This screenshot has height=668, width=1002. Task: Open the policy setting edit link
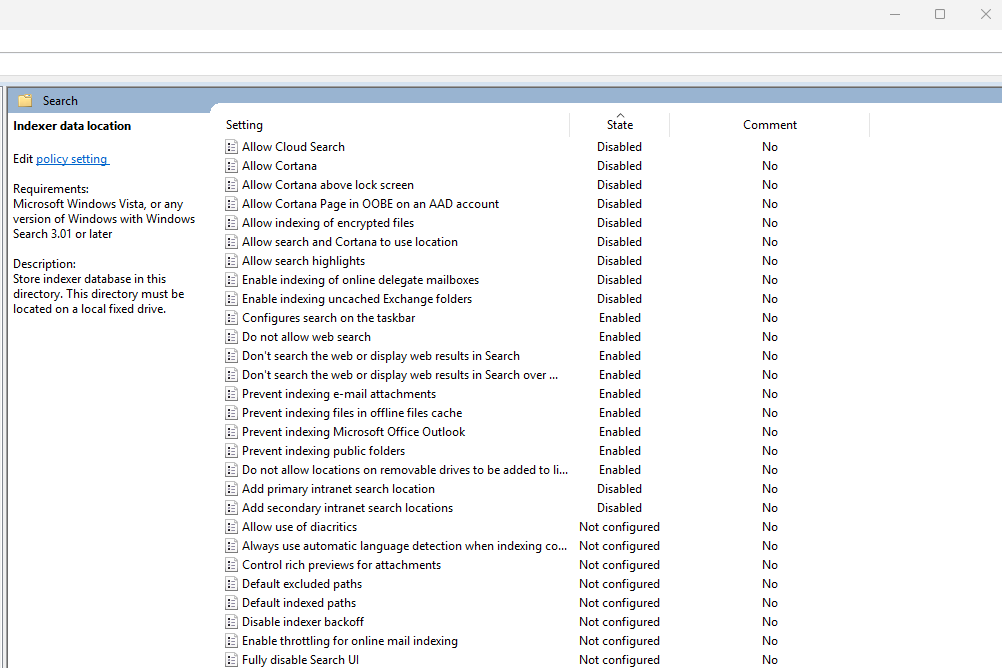(72, 159)
